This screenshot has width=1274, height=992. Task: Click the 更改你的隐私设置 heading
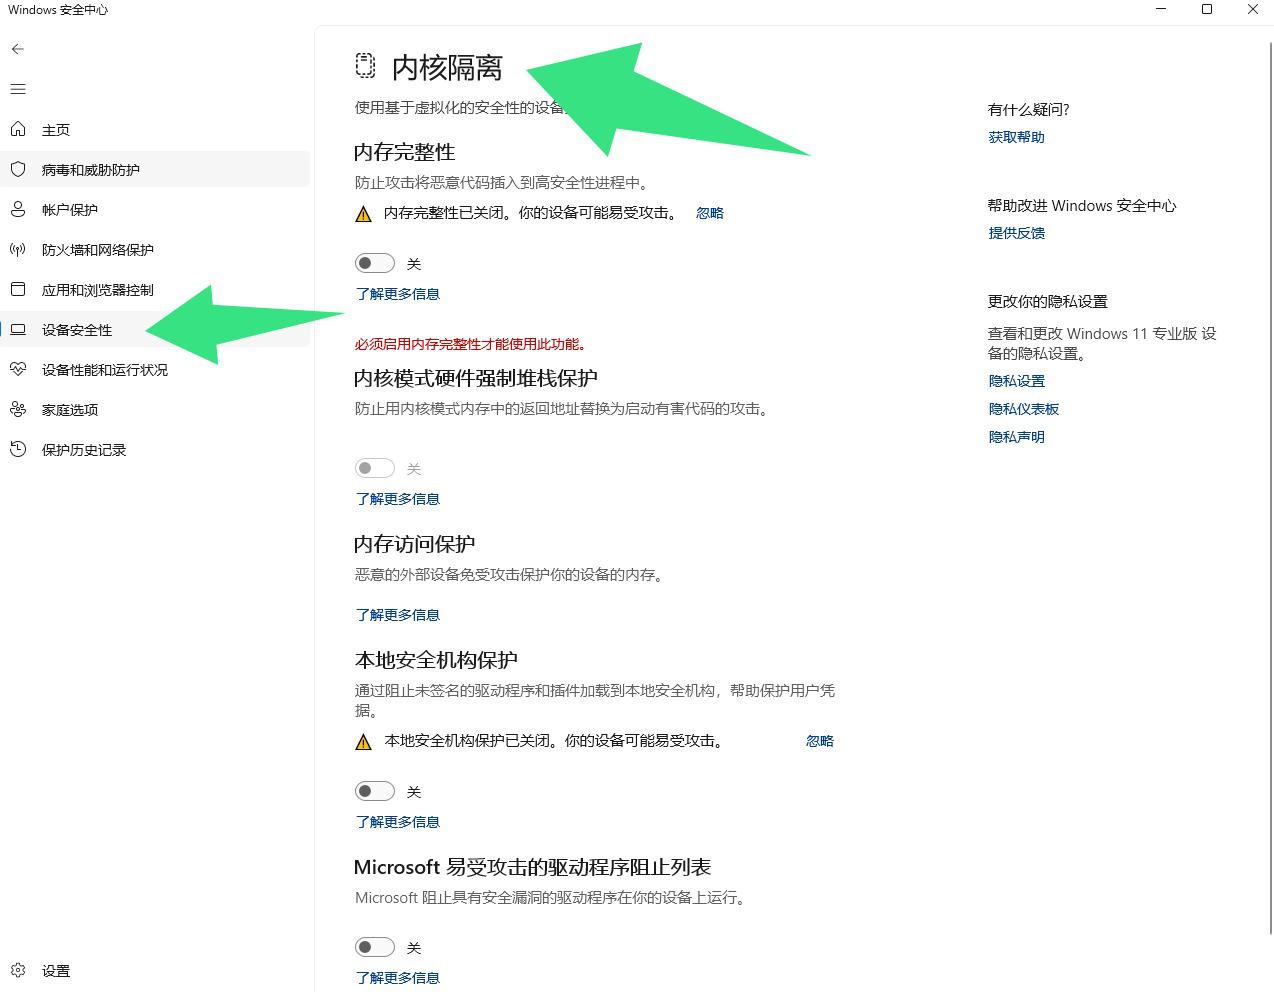[x=1048, y=302]
